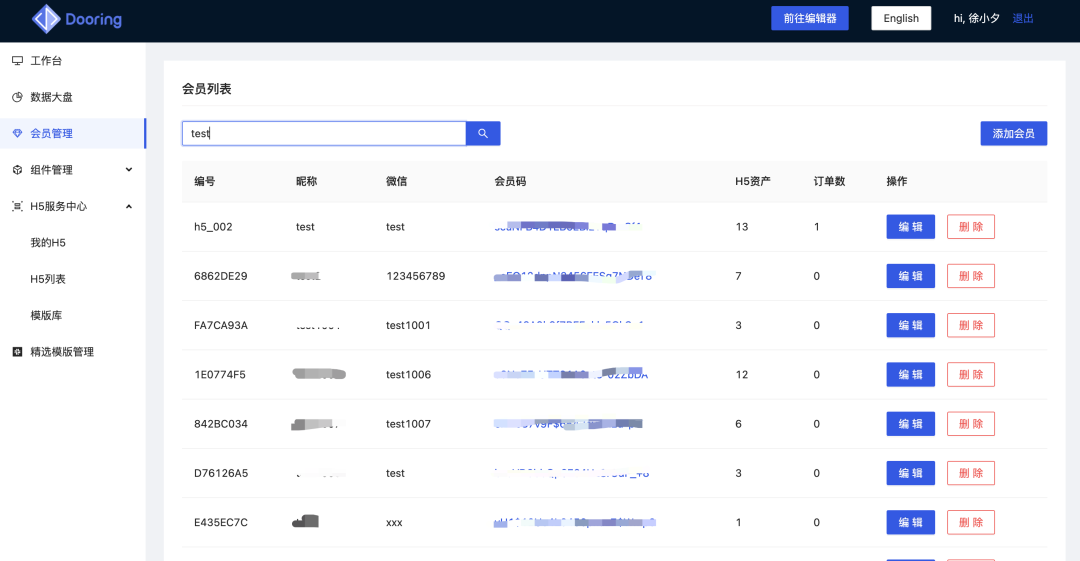Screen dimensions: 1080x561
Task: Delete member h5_002
Action: (970, 227)
